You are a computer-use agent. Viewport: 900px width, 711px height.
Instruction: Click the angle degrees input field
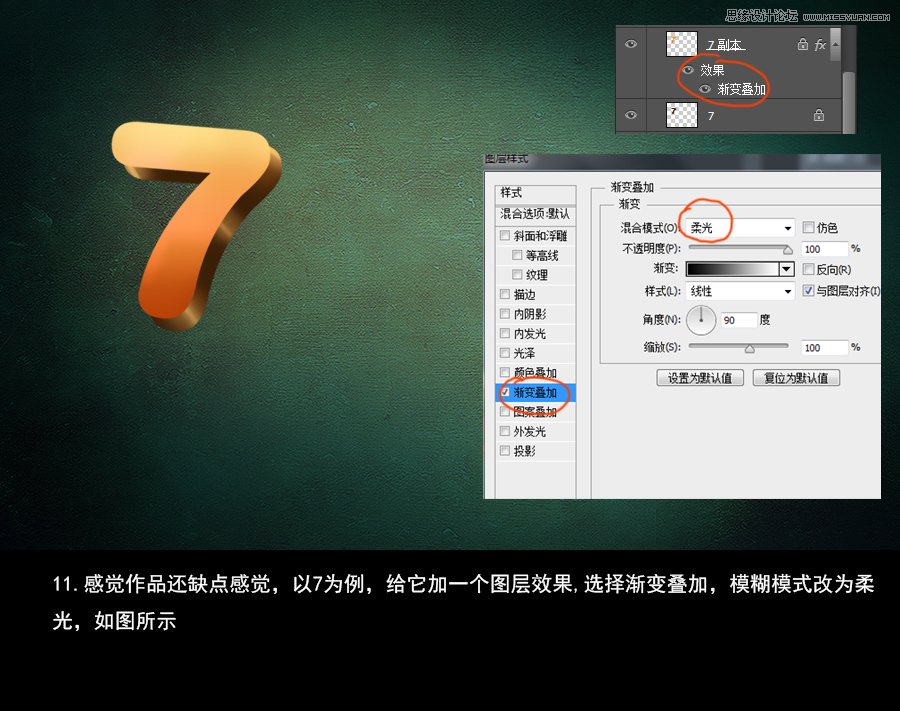(x=739, y=320)
